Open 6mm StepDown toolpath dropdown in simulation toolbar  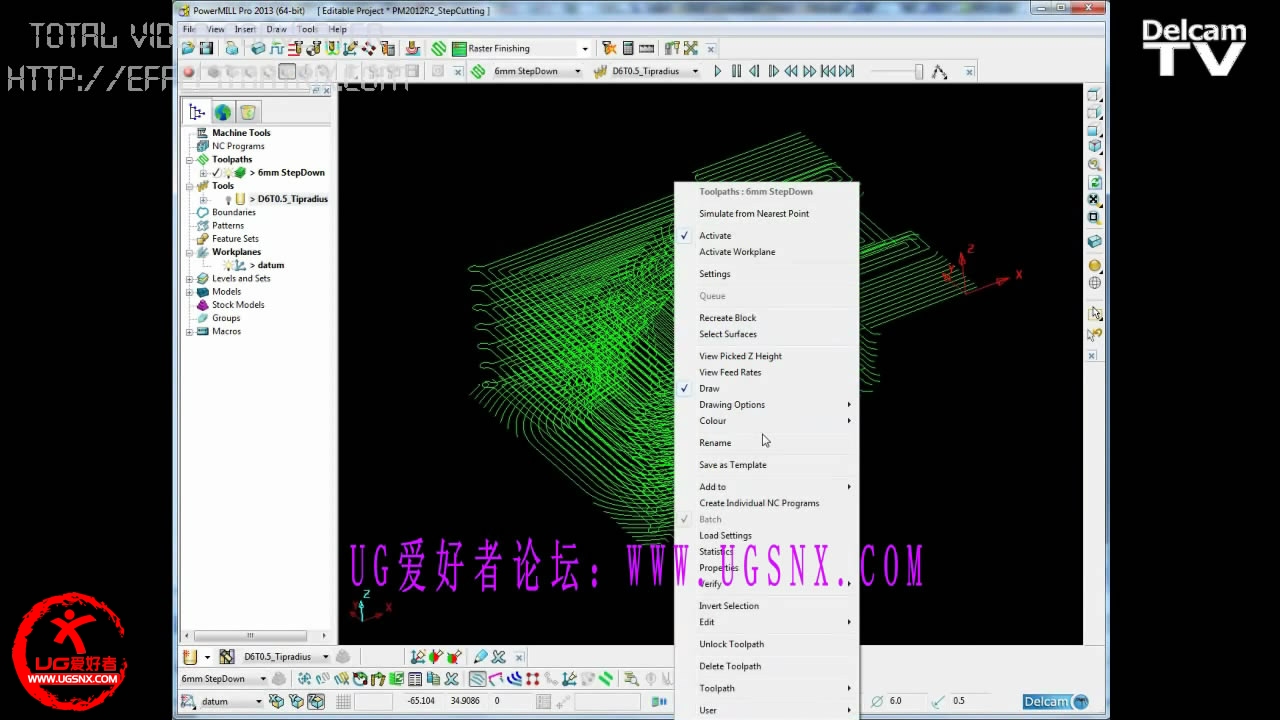577,72
